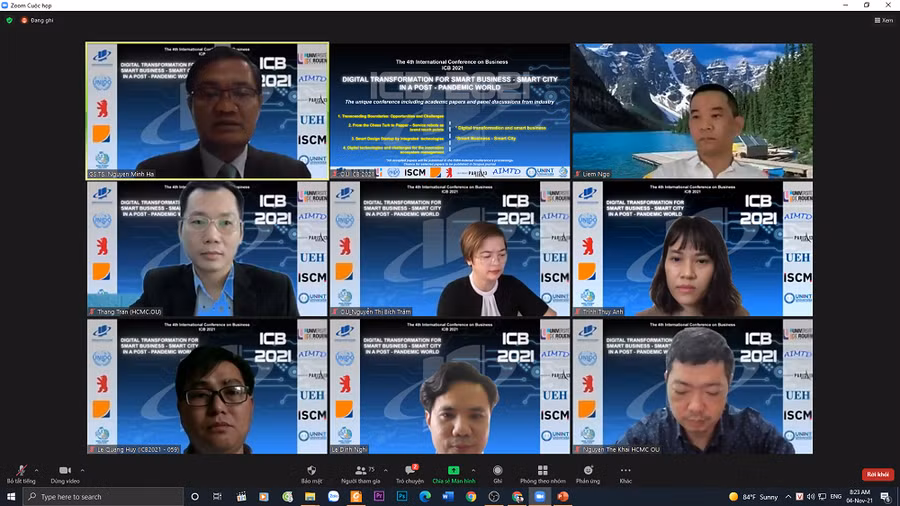Expand participants options arrow
The image size is (900, 506).
click(x=386, y=470)
